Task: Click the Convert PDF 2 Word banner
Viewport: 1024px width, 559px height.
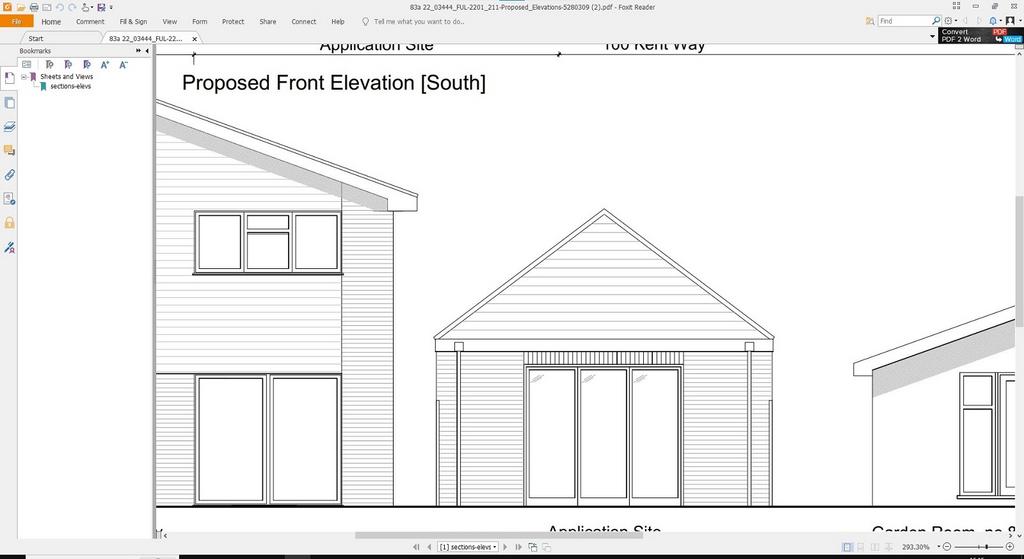Action: pos(980,35)
